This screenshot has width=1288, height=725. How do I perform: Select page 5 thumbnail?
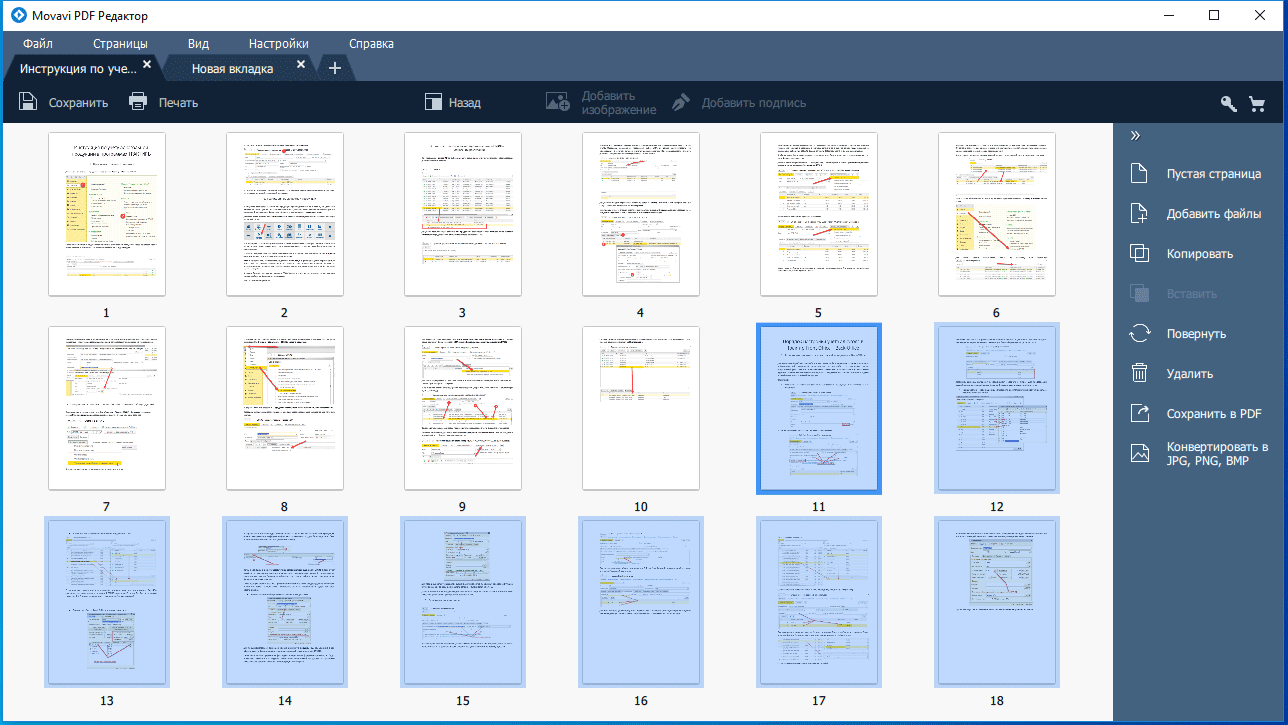[x=818, y=214]
